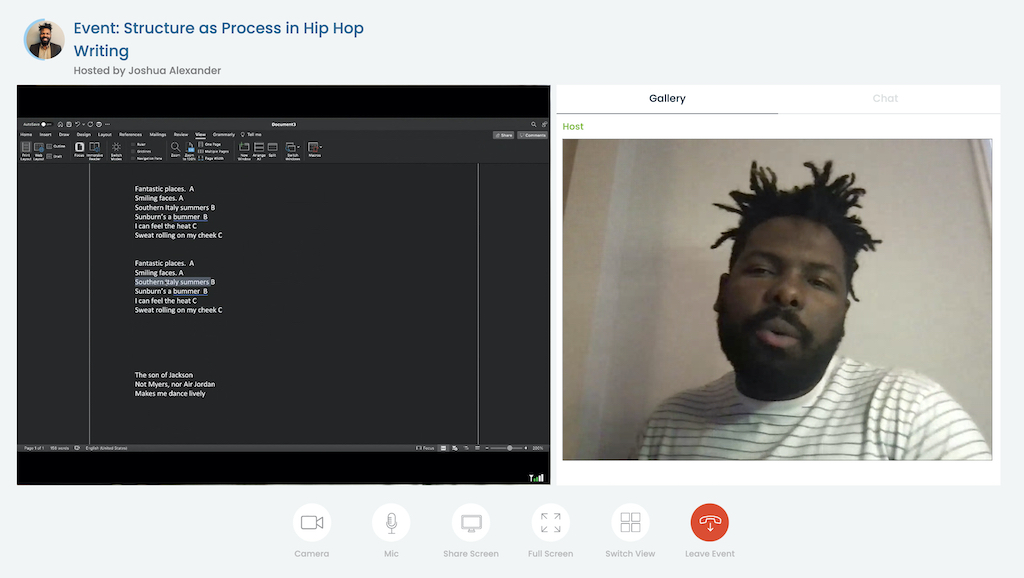The height and width of the screenshot is (578, 1024).
Task: Start sharing your screen
Action: (x=471, y=522)
